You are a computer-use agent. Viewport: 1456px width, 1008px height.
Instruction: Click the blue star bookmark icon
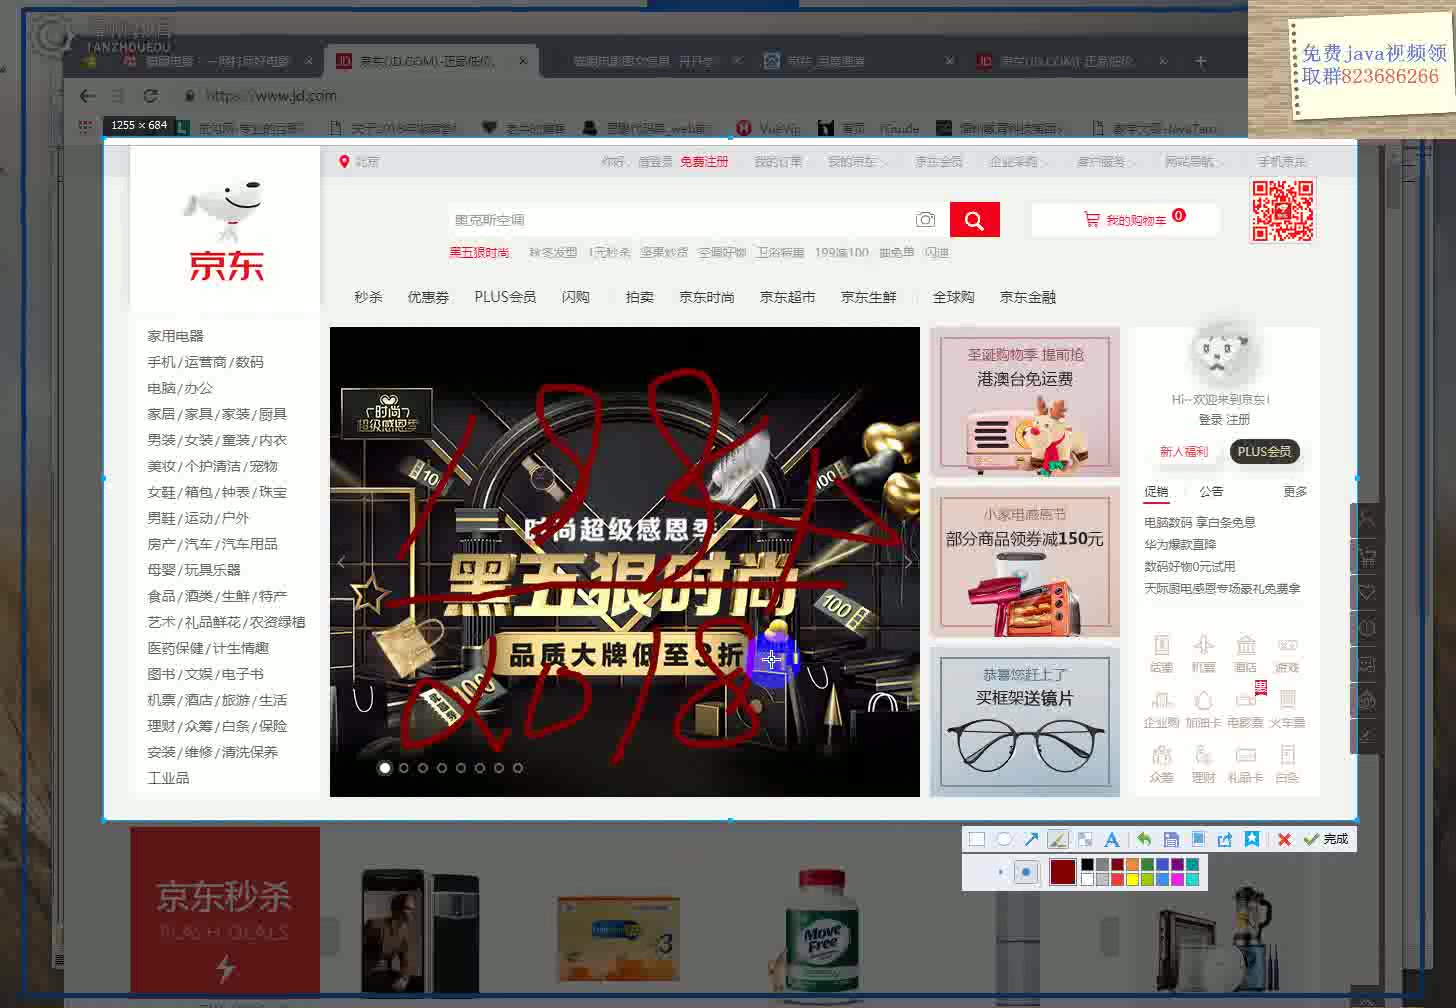click(x=1252, y=840)
